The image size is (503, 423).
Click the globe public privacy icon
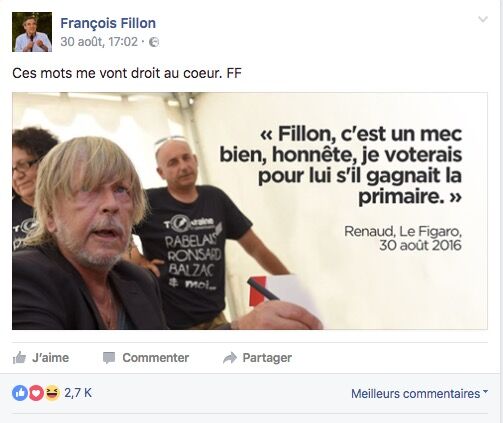click(154, 42)
